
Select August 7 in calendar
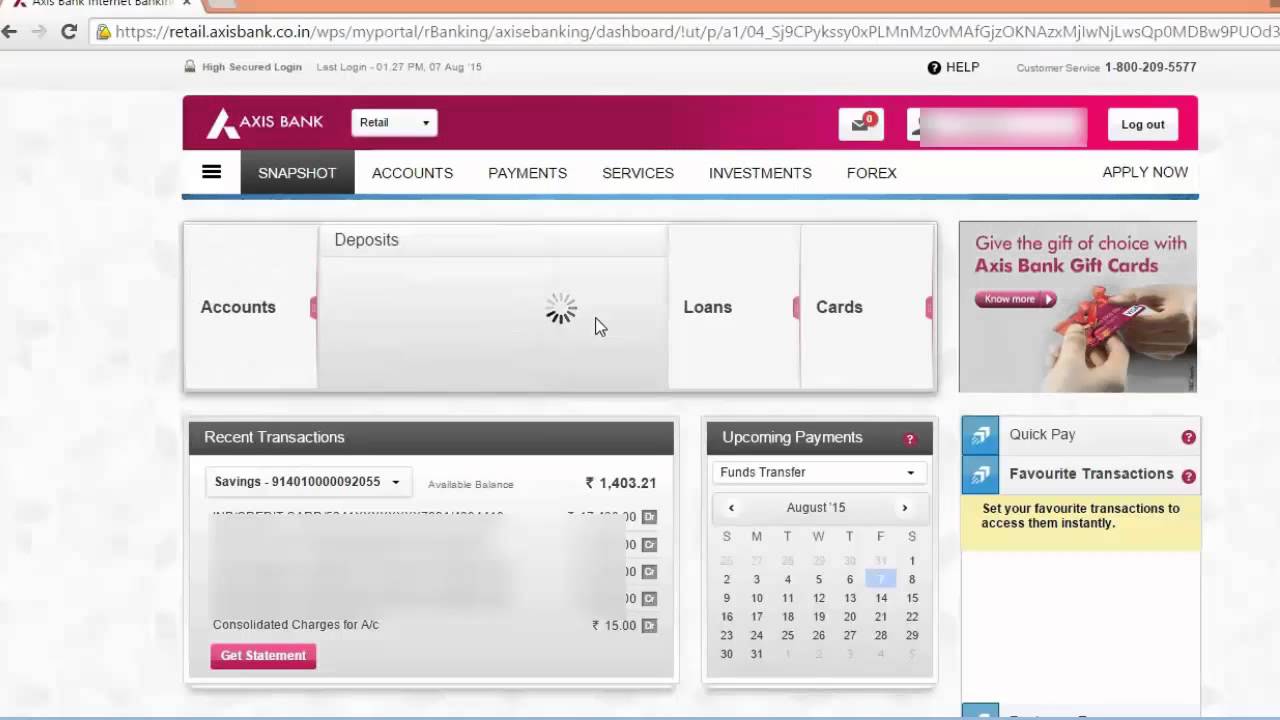881,579
